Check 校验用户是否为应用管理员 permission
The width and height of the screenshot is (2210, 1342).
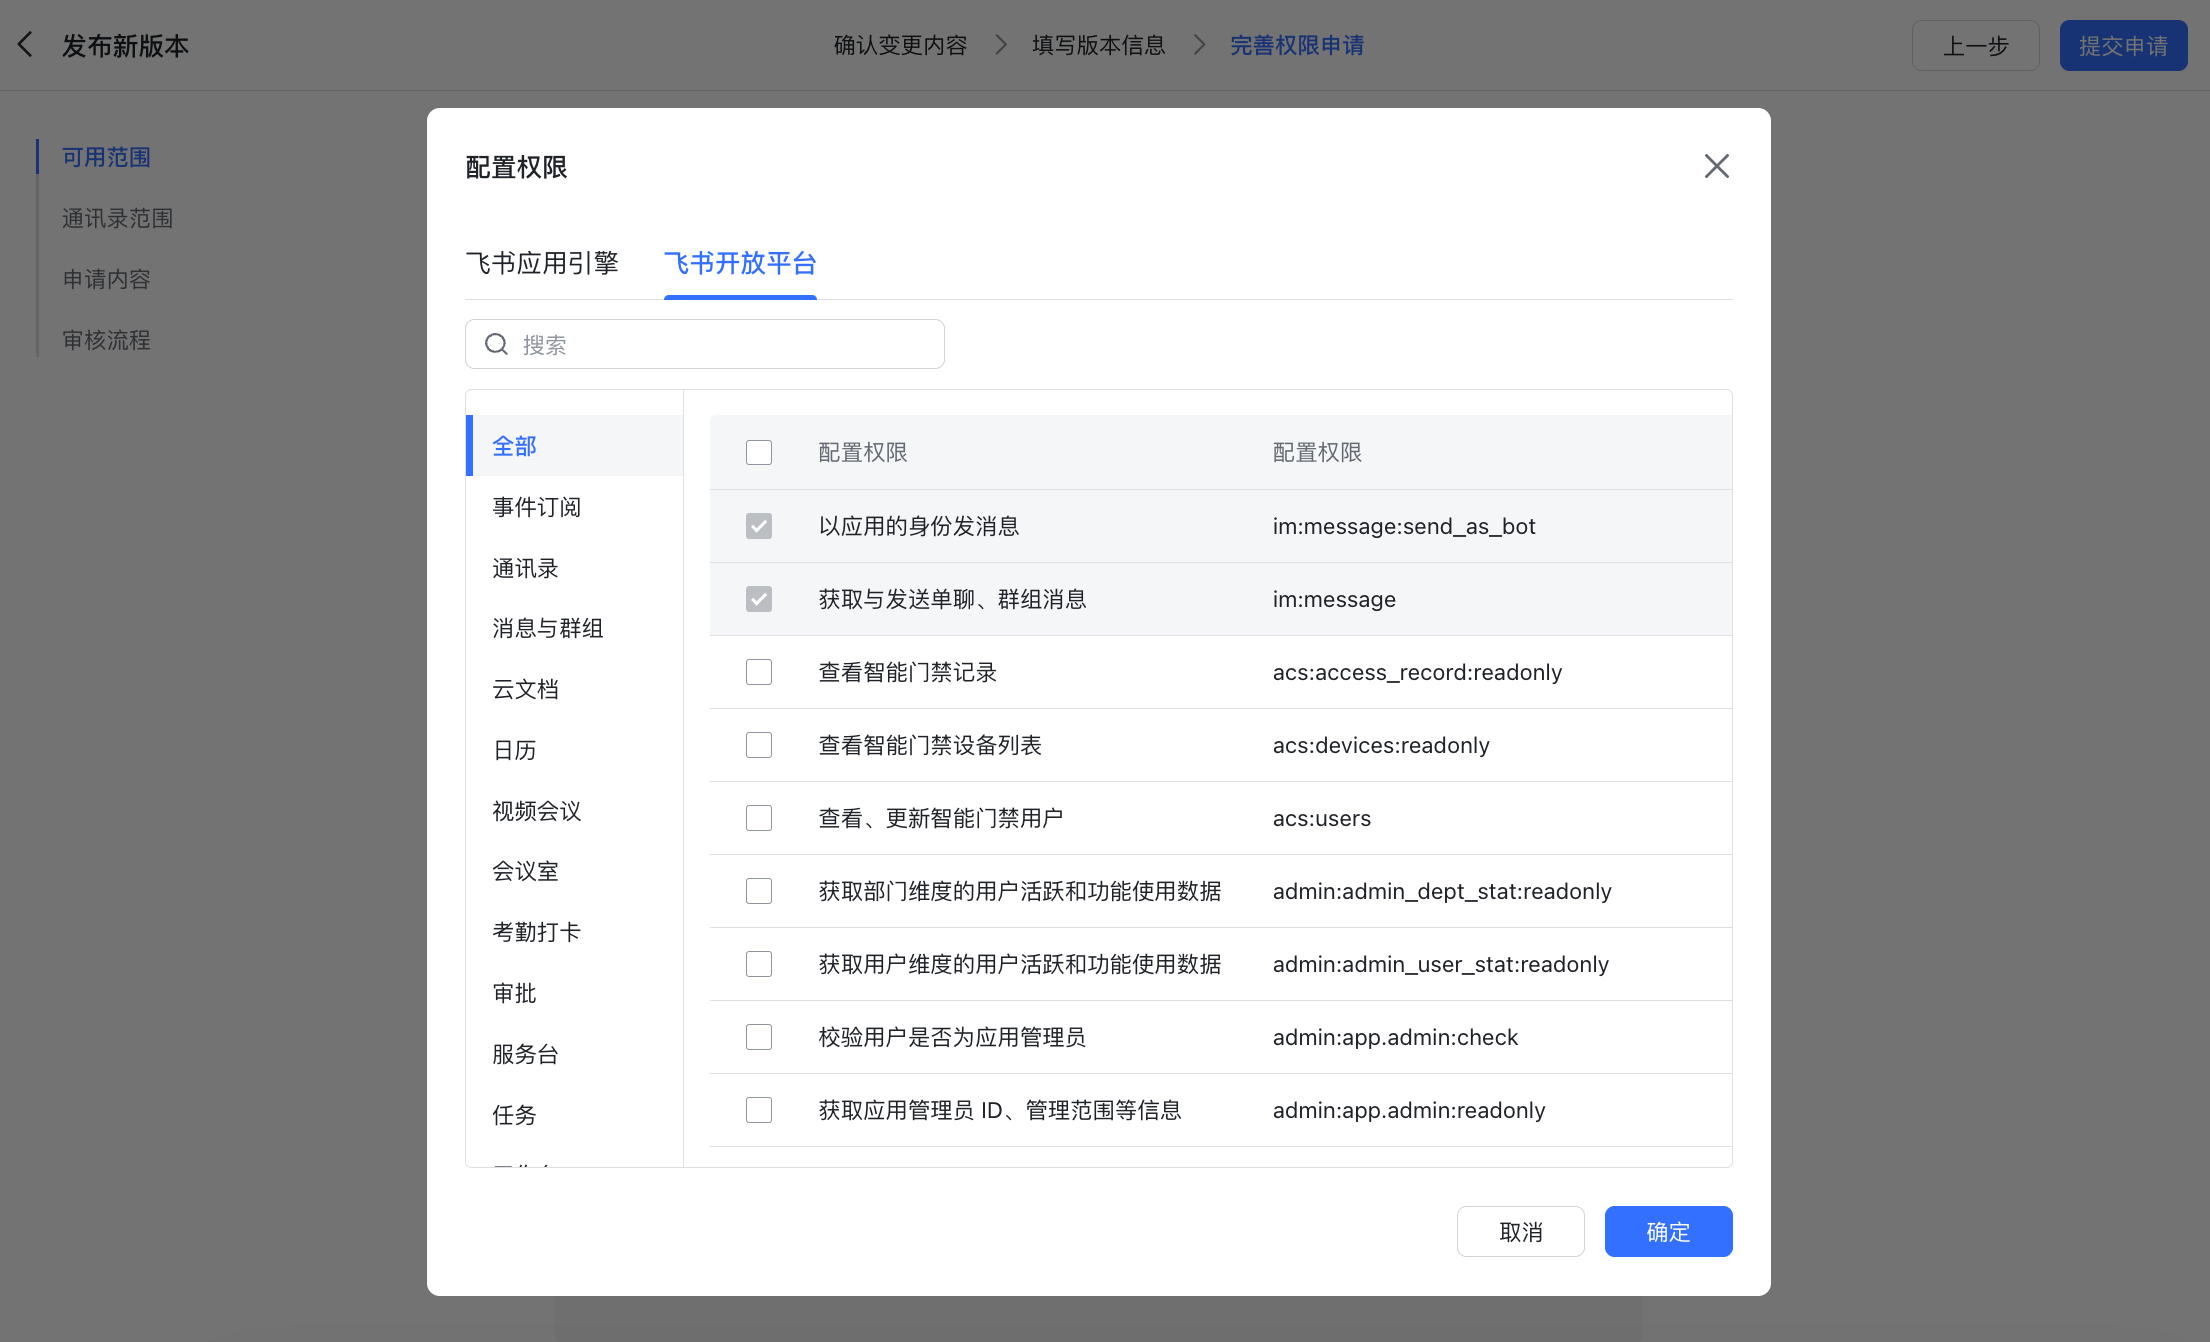pyautogui.click(x=759, y=1037)
